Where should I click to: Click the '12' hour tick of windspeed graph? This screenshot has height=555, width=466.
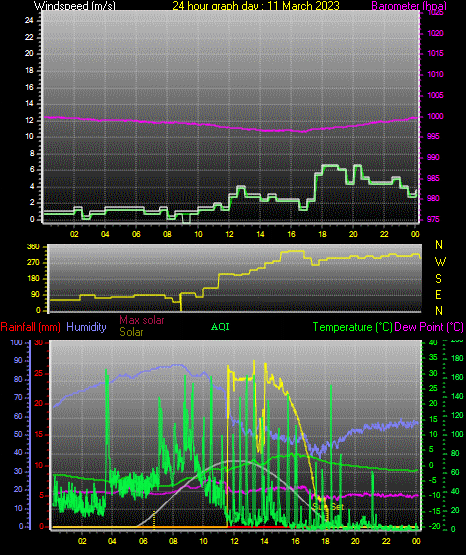pyautogui.click(x=229, y=234)
